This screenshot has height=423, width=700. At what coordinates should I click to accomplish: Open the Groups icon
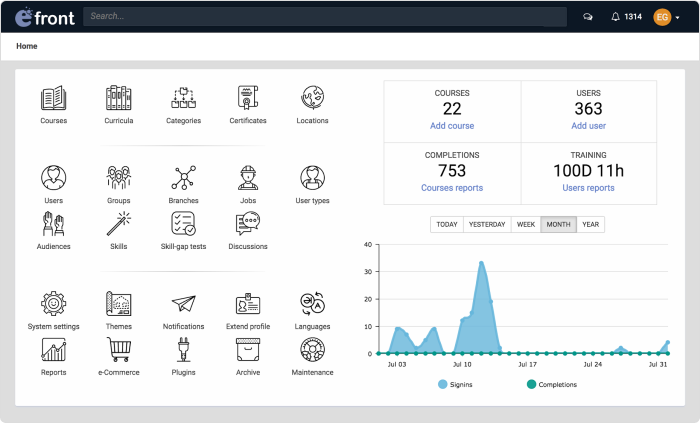pos(118,178)
